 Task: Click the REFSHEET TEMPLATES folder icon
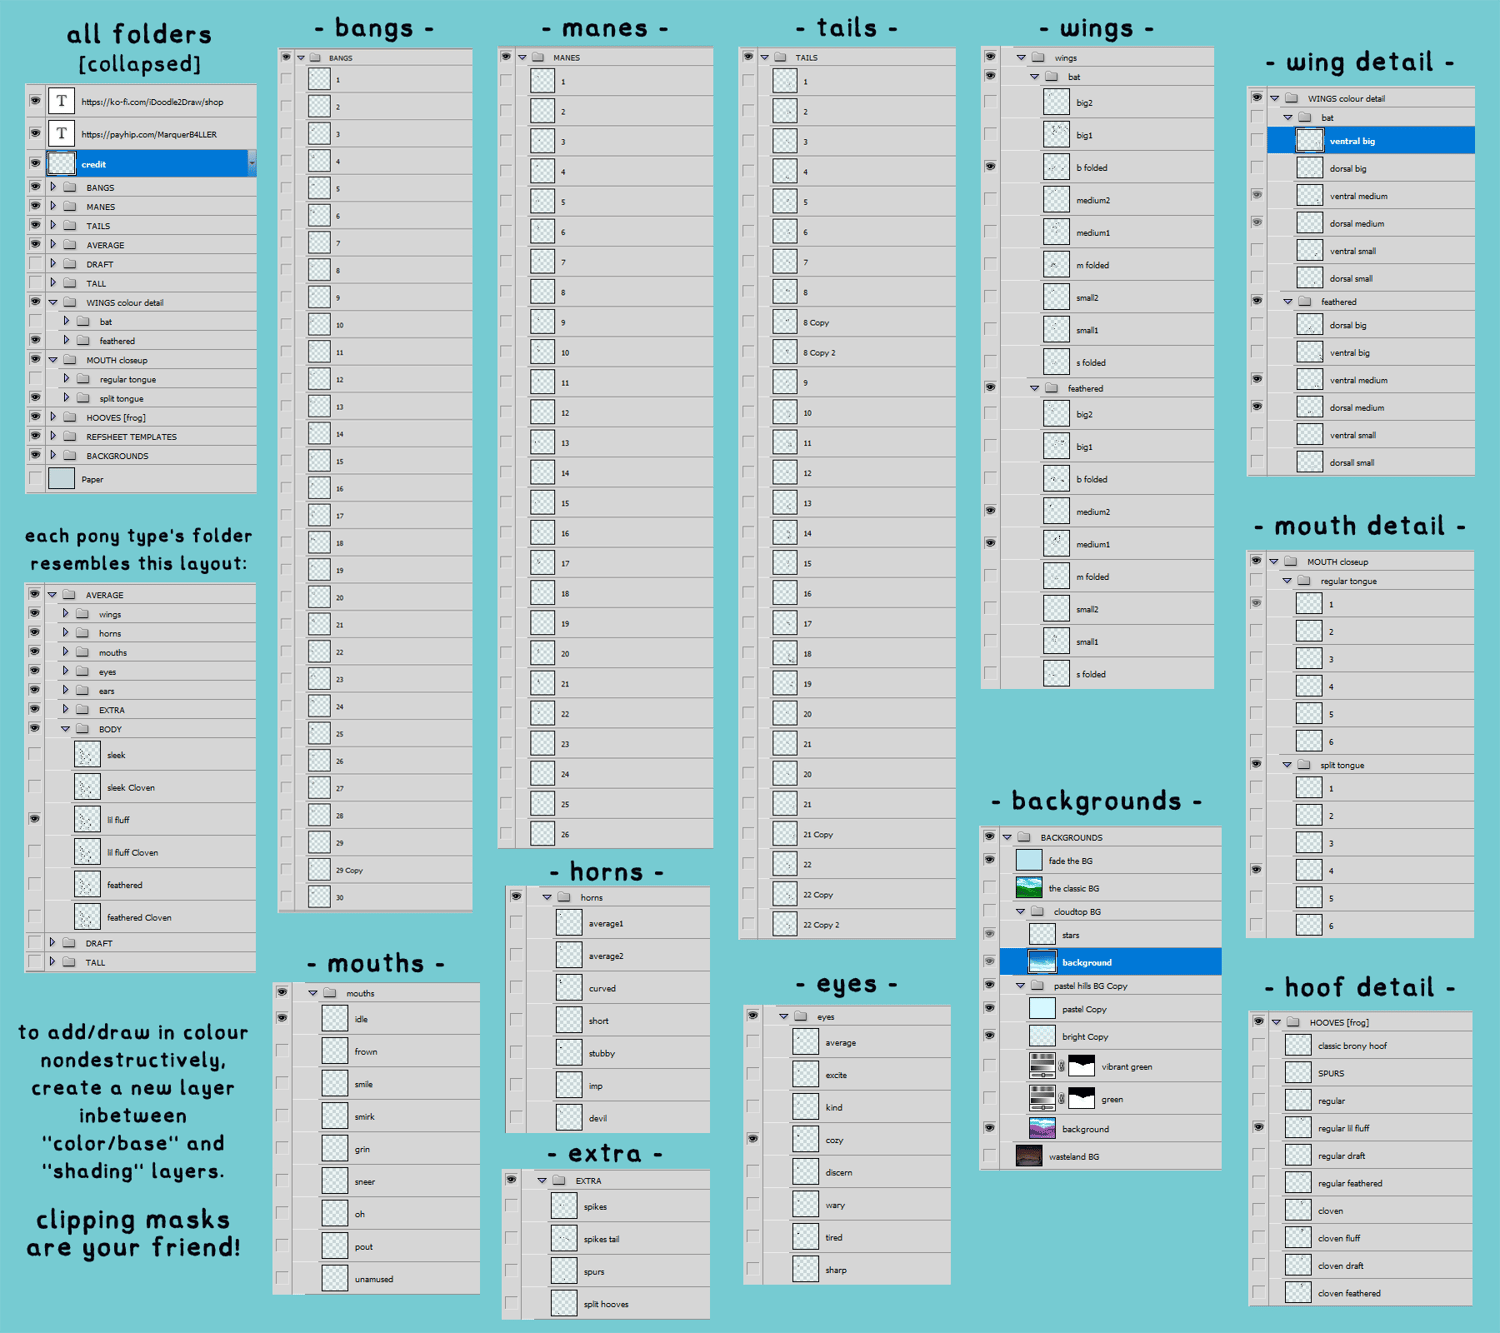[70, 437]
